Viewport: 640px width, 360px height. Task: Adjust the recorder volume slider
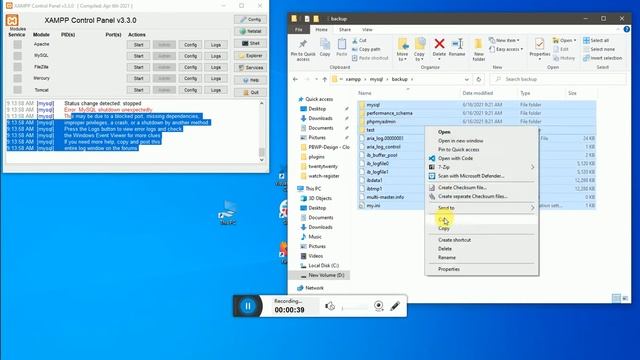point(355,307)
